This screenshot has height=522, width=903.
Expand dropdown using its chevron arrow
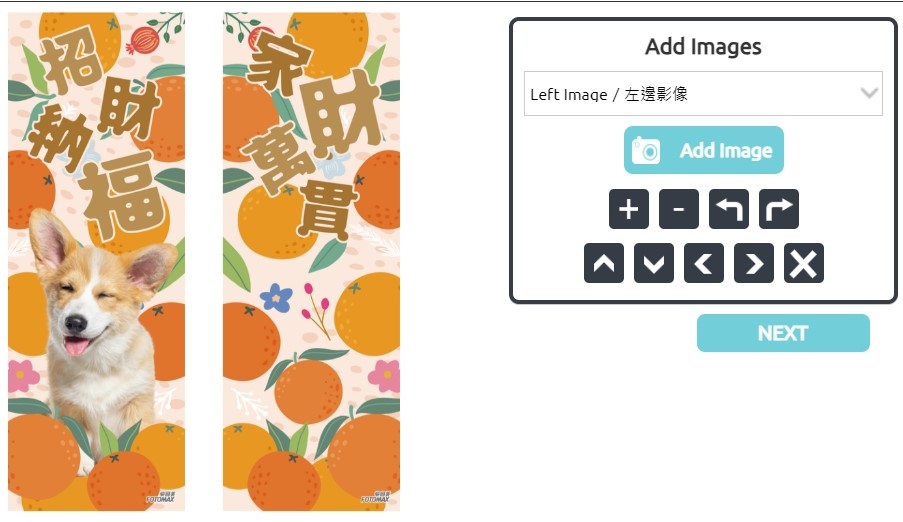pos(868,93)
